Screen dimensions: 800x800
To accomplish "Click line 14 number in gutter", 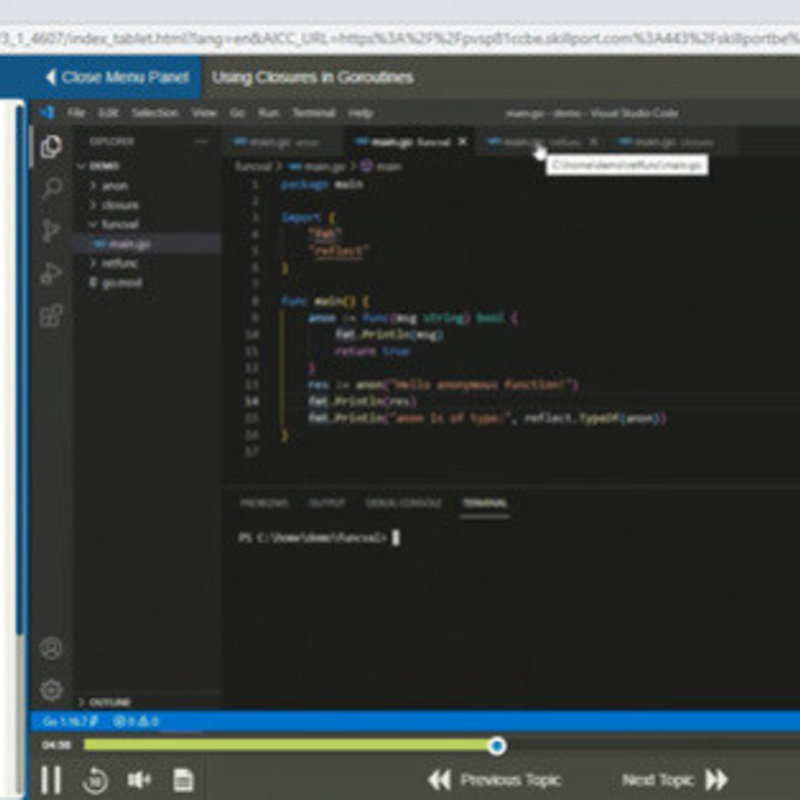I will click(x=252, y=402).
